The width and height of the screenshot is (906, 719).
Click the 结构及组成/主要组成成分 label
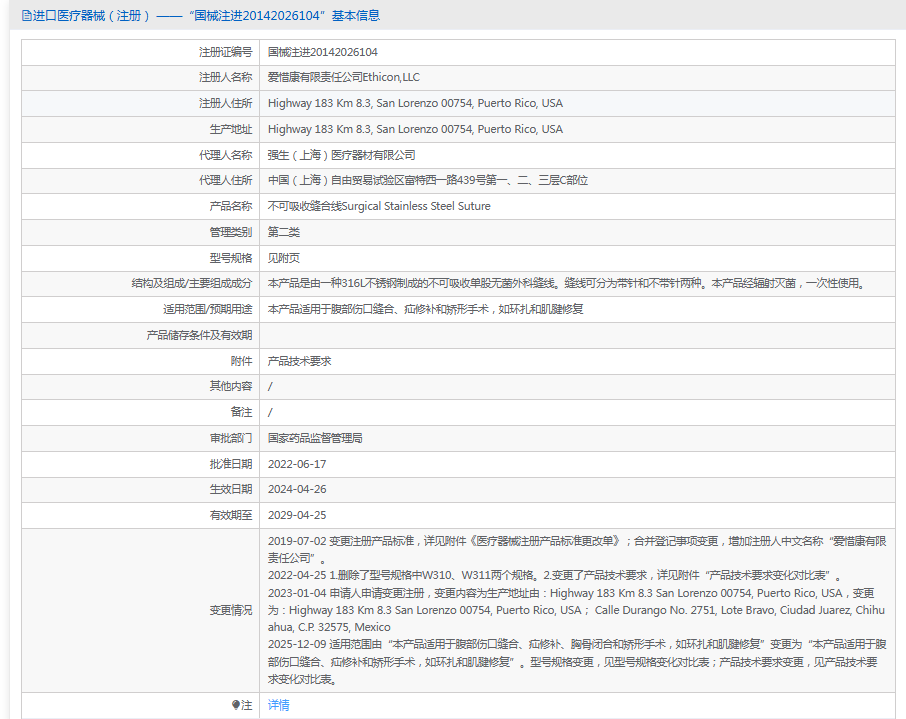pos(192,283)
